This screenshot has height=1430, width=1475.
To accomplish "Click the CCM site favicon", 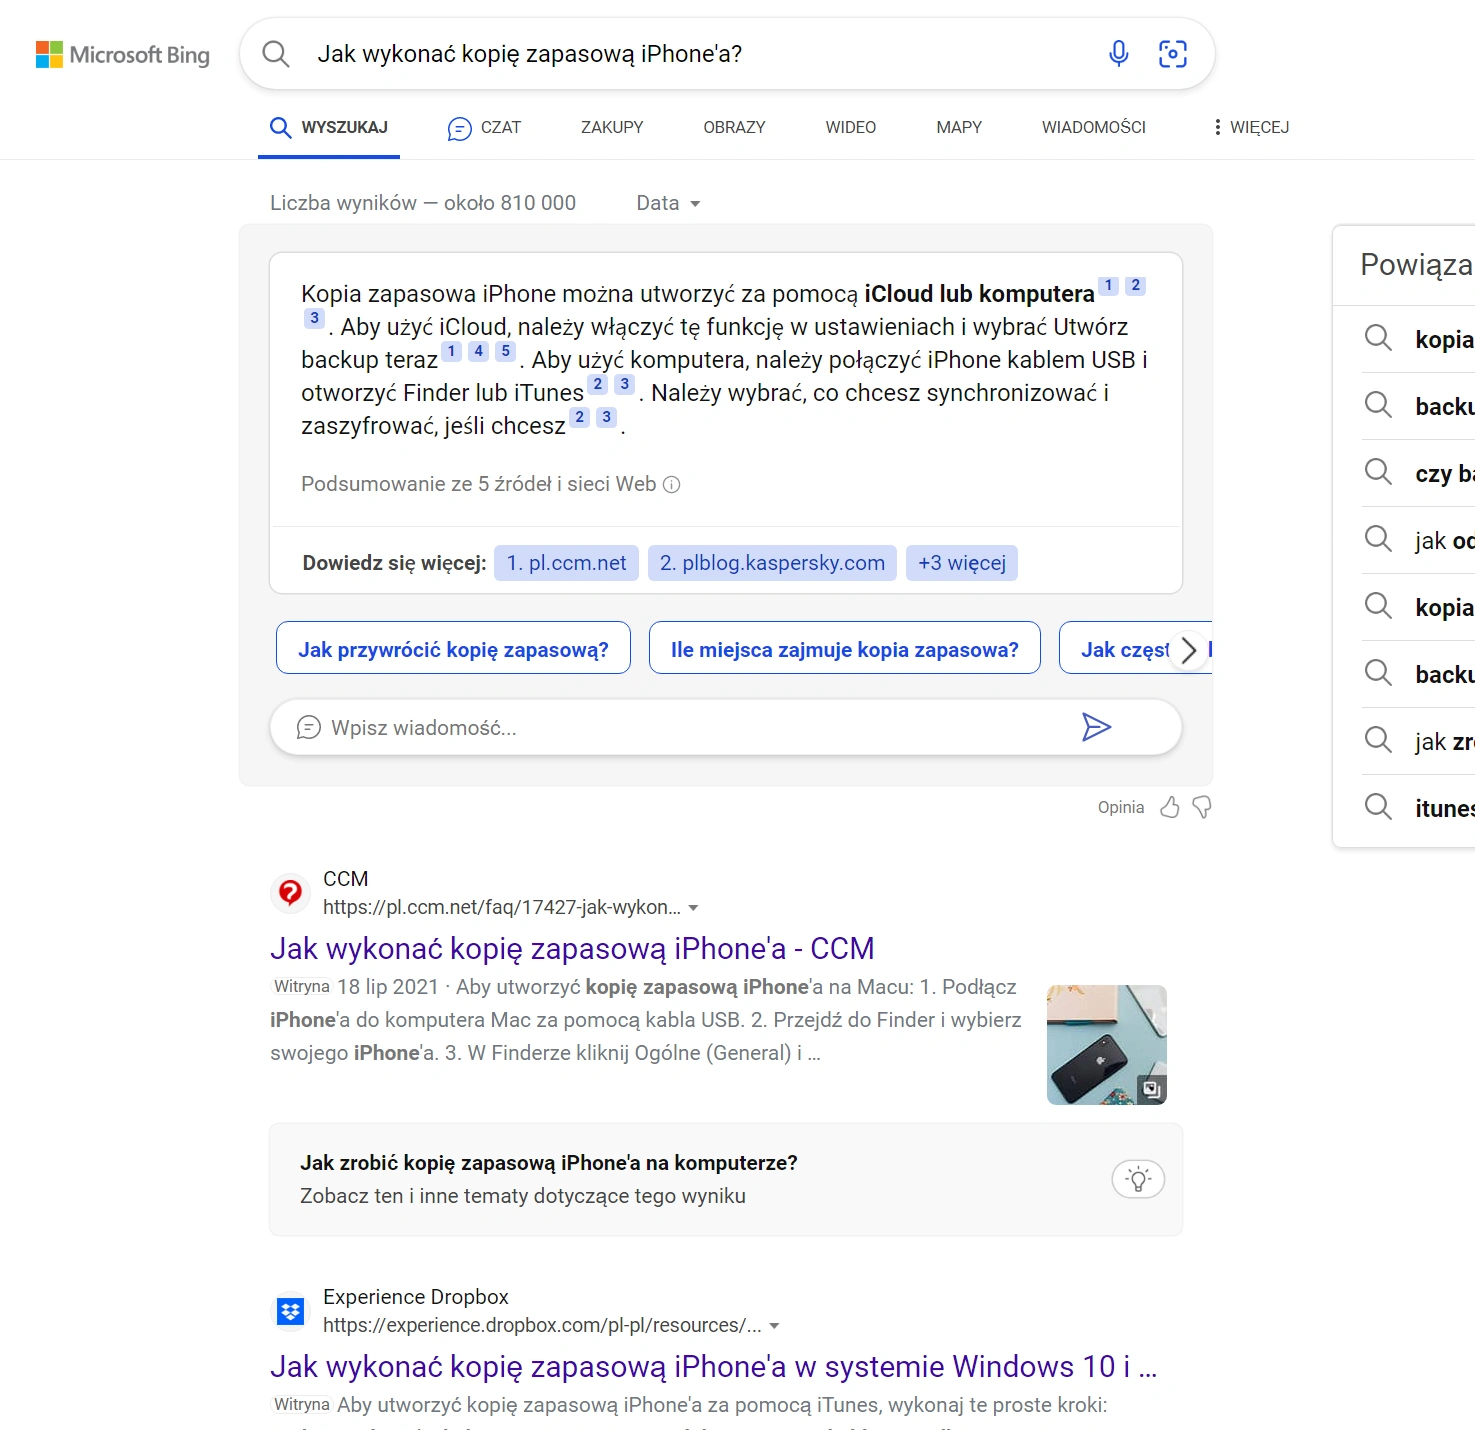I will [291, 892].
